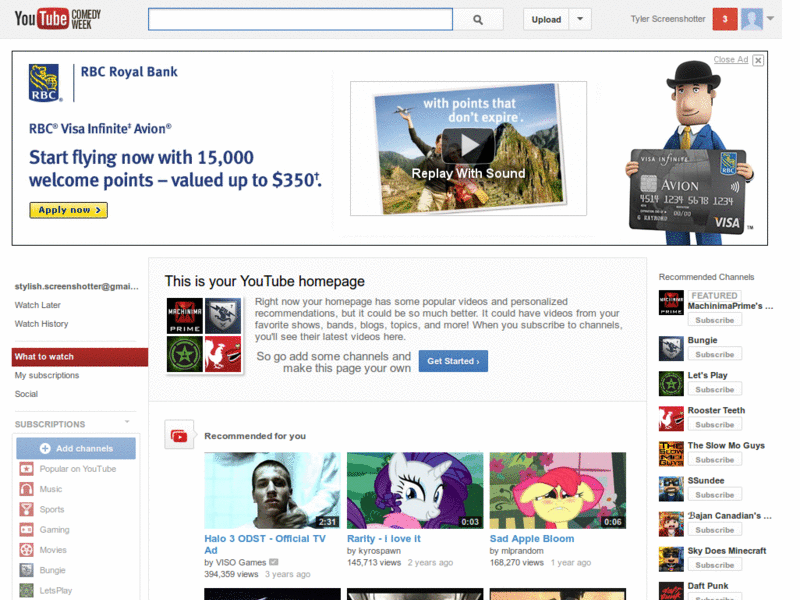
Task: Open the Rarity - i love it thumbnail
Action: (415, 490)
